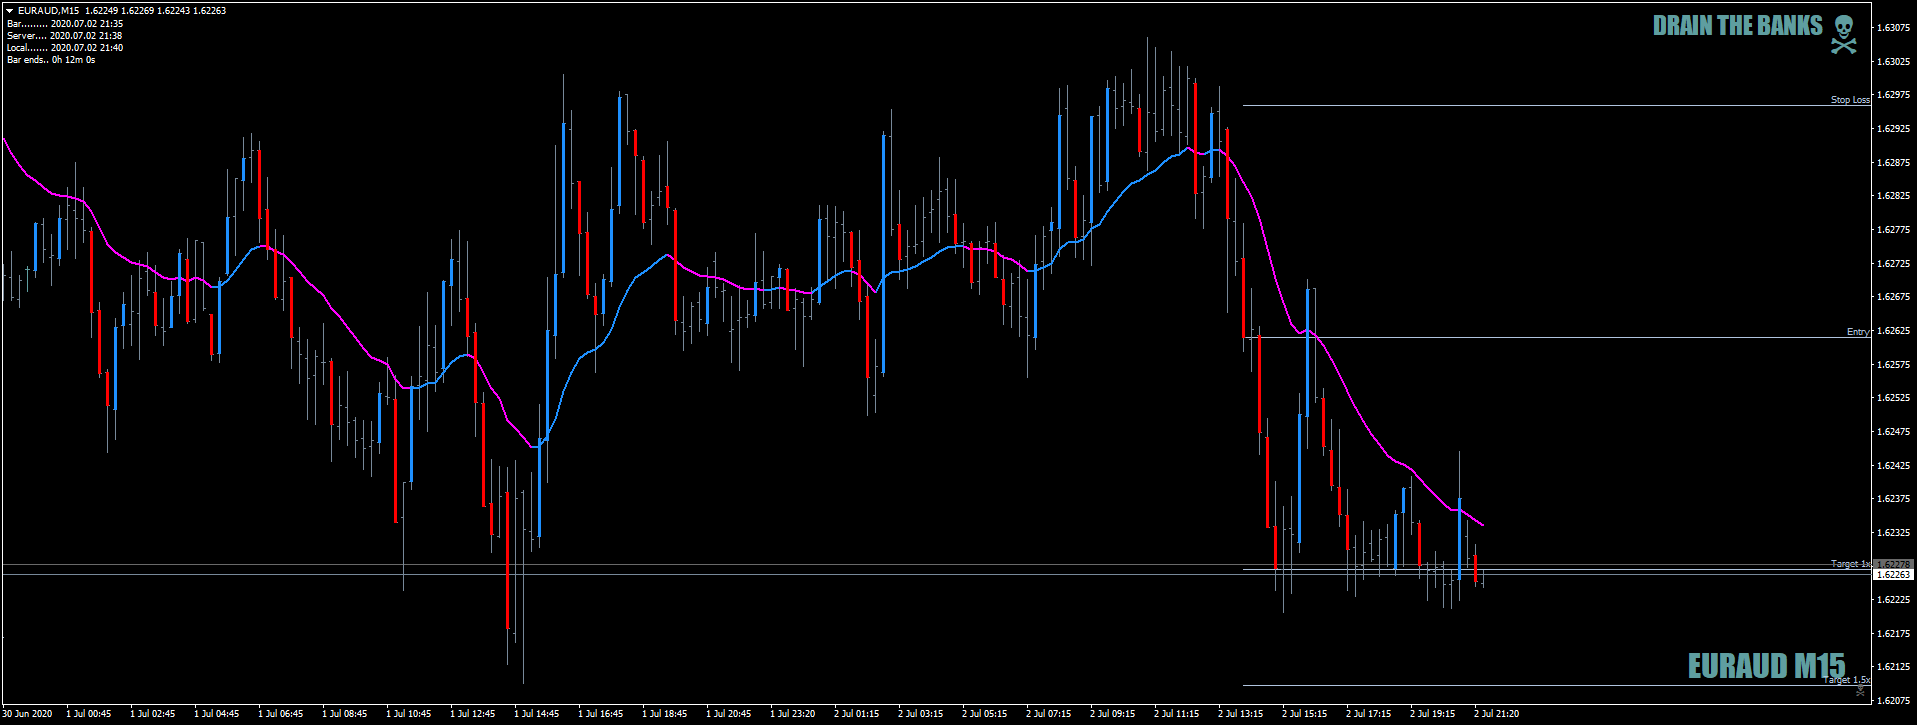Click 1.62775 on the price scale

tap(1894, 230)
